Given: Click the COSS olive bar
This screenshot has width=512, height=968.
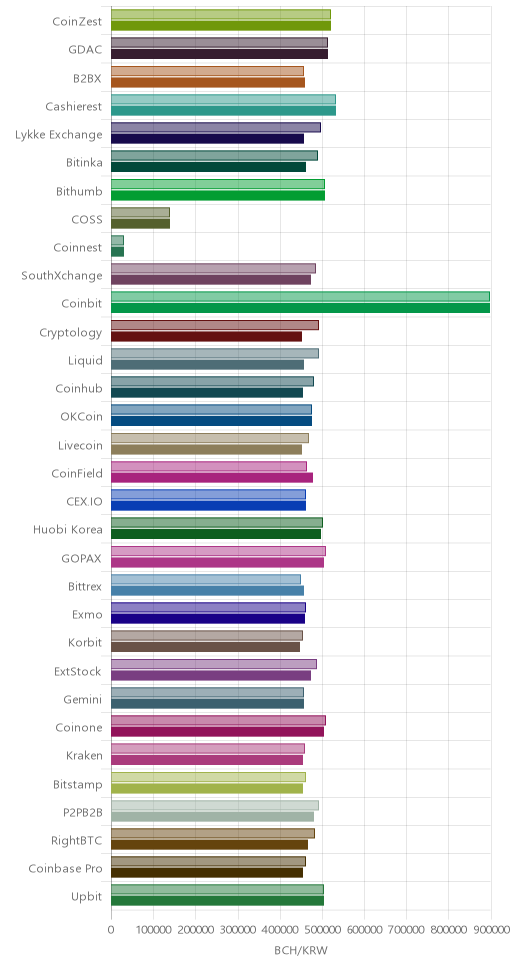Looking at the screenshot, I should click(140, 223).
